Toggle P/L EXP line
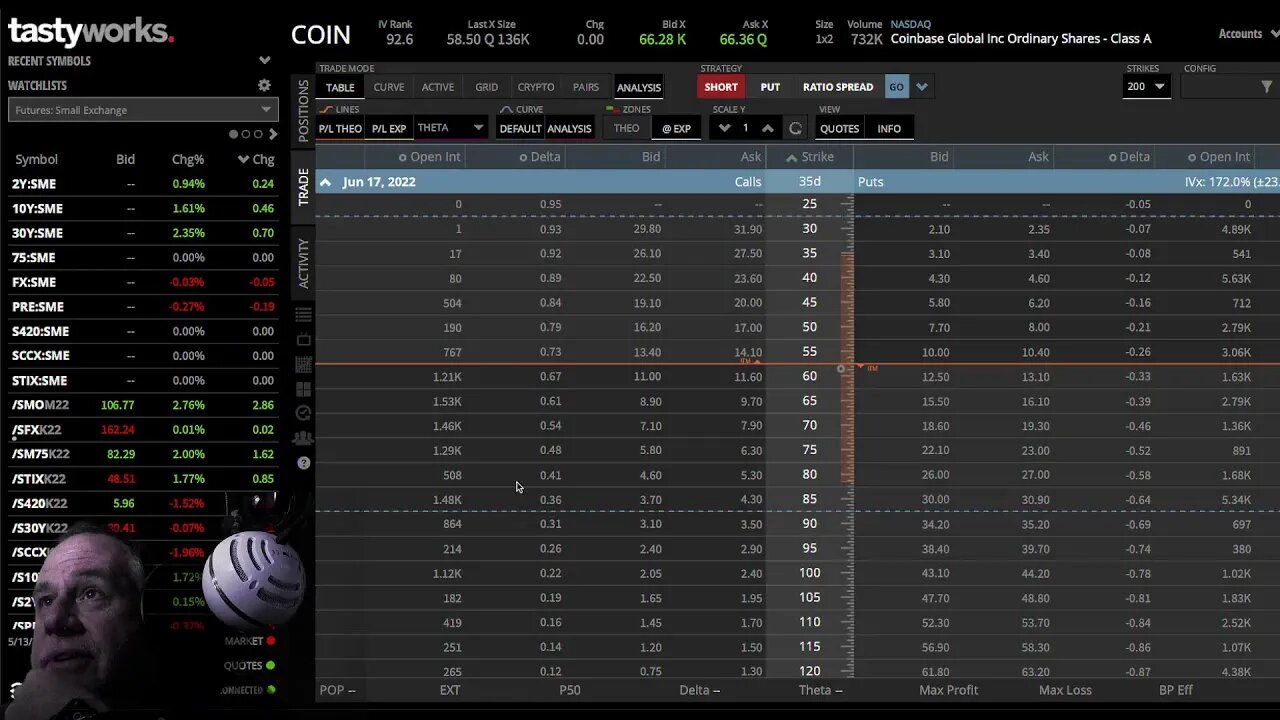The width and height of the screenshot is (1280, 720). pos(389,128)
